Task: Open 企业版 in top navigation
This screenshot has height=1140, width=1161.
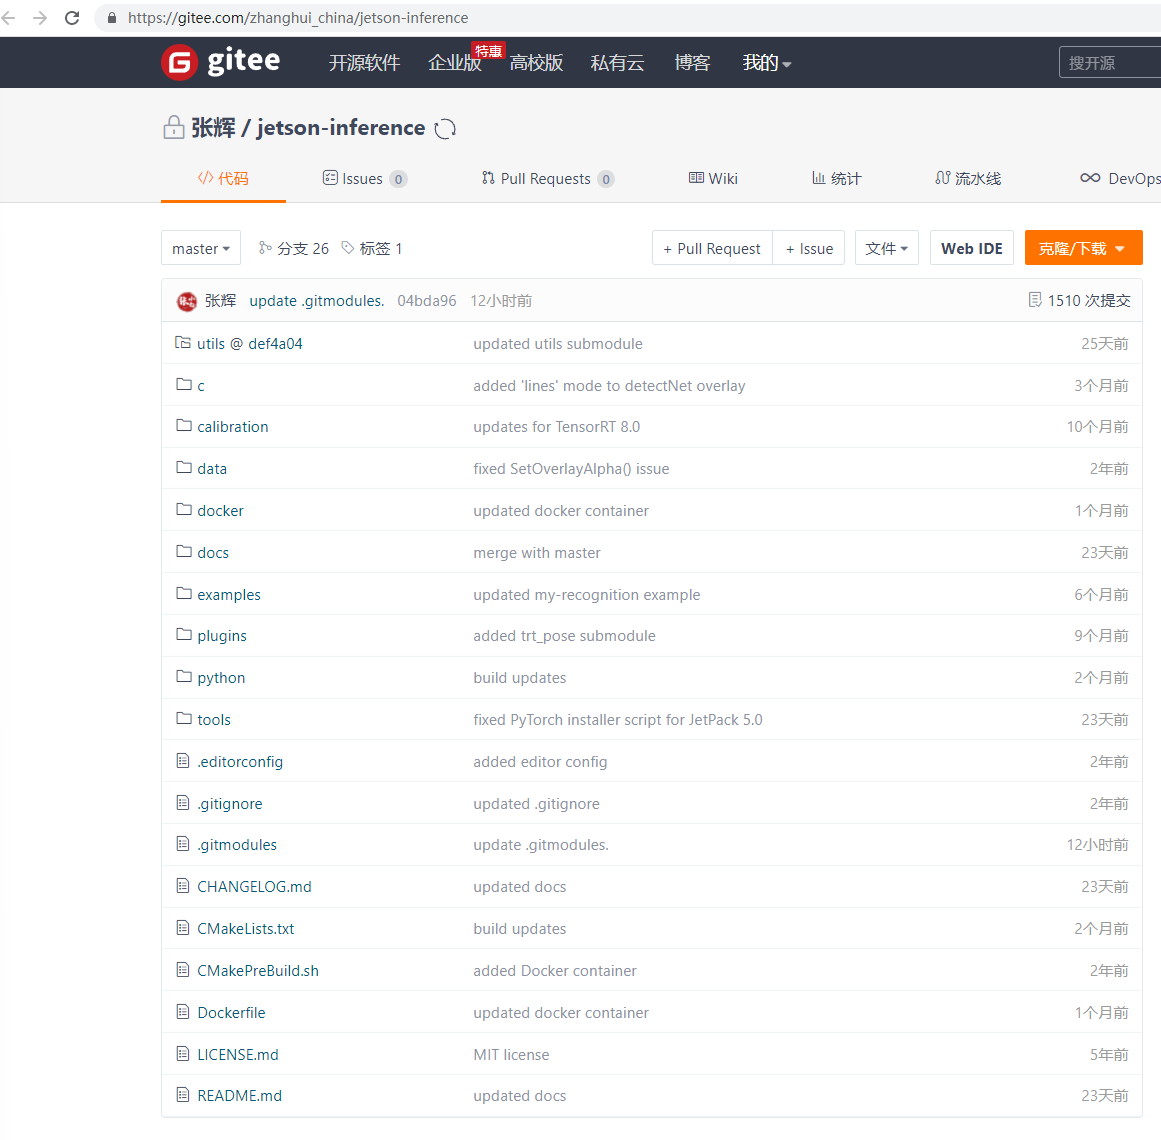Action: [455, 63]
